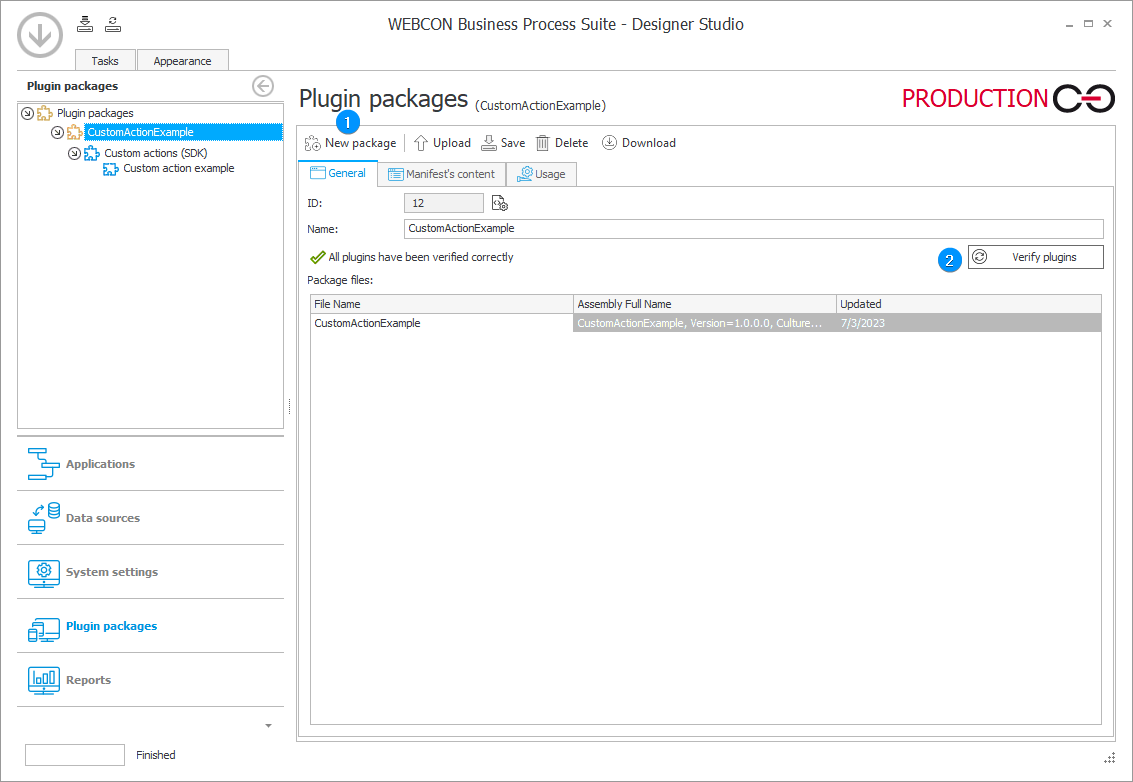Click the green checkmark verification status icon

coord(317,257)
